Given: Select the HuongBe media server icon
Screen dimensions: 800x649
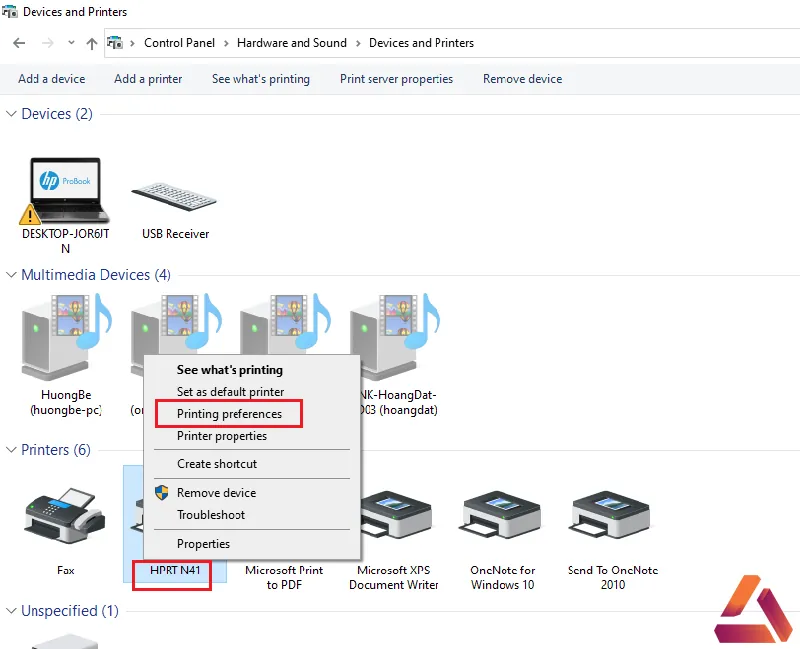Looking at the screenshot, I should 66,337.
